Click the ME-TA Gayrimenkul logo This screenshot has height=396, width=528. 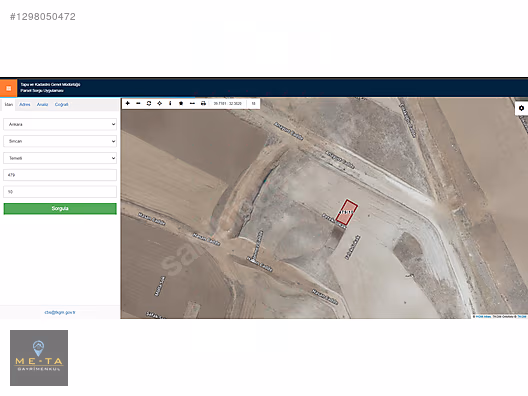click(39, 358)
